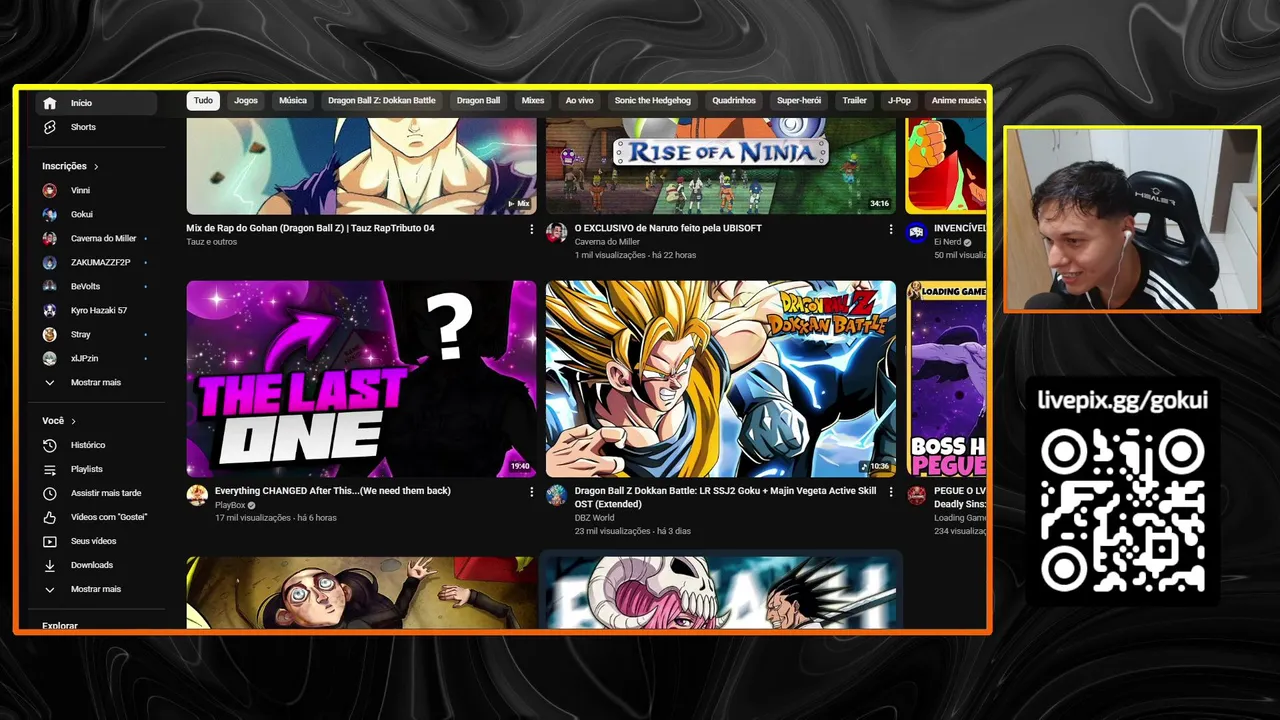
Task: Click Caverna do Miller avatar beside Naruto video title
Action: pyautogui.click(x=556, y=232)
